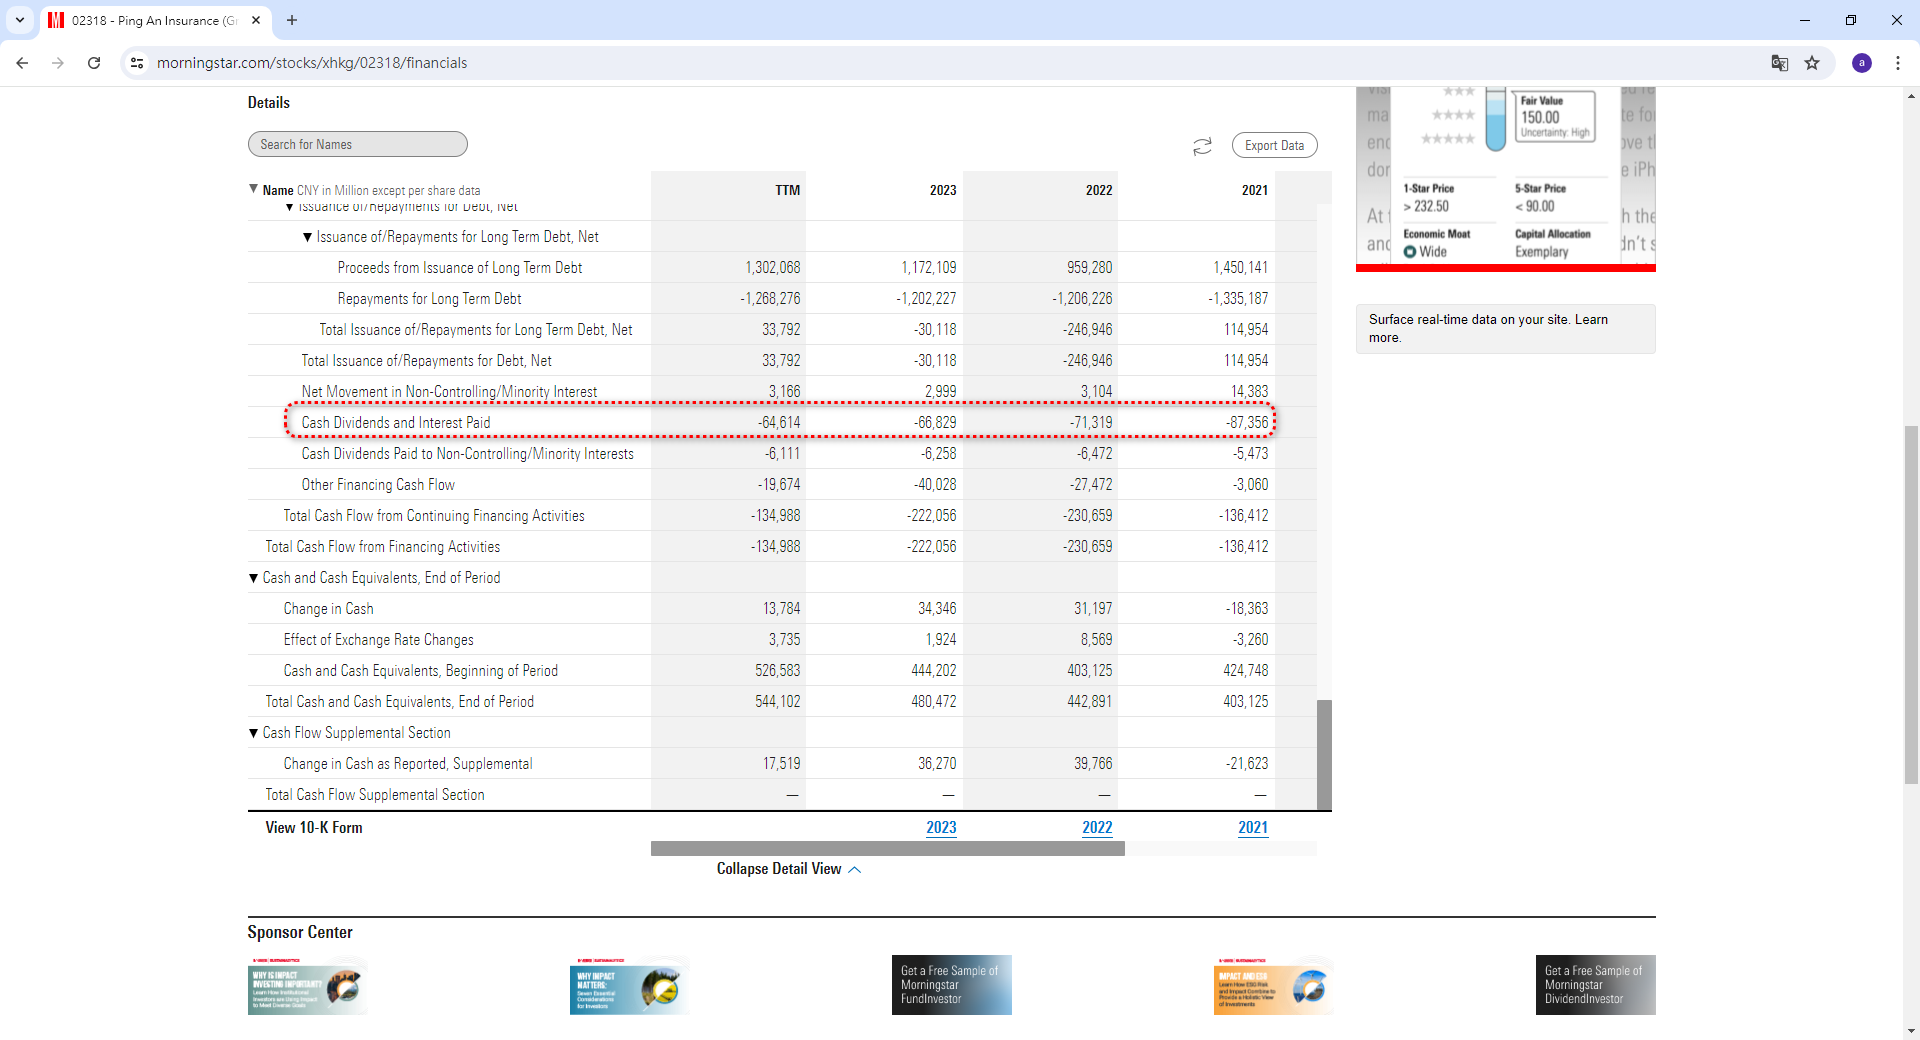Viewport: 1920px width, 1040px height.
Task: Click TTM value -64,614
Action: tap(779, 423)
